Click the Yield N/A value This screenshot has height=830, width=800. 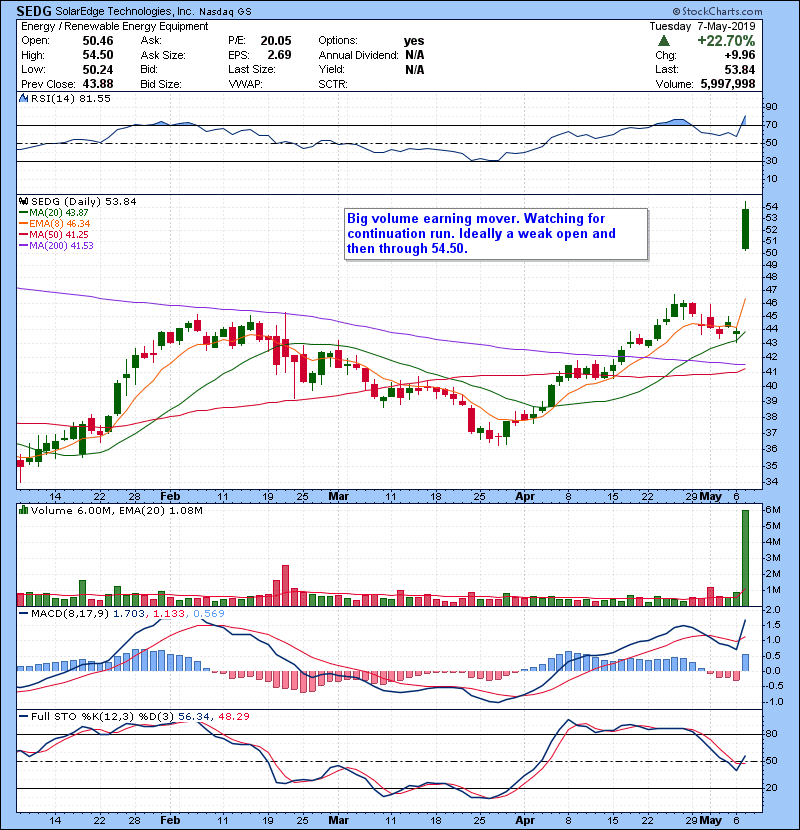tap(415, 70)
